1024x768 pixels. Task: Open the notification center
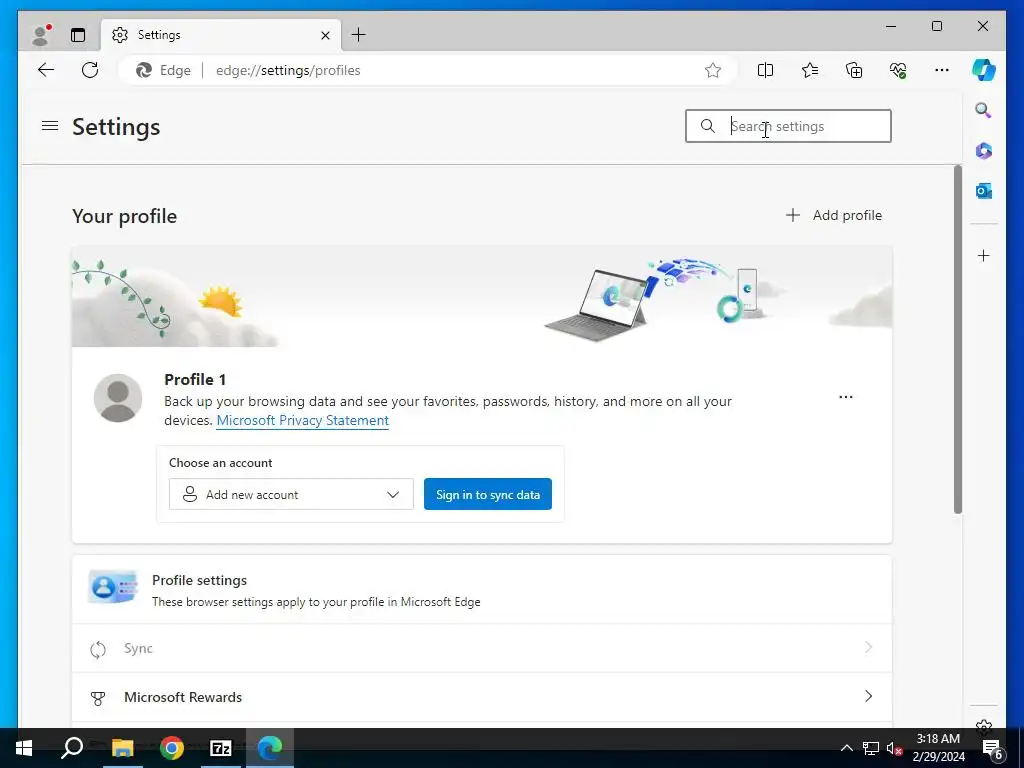pos(993,748)
